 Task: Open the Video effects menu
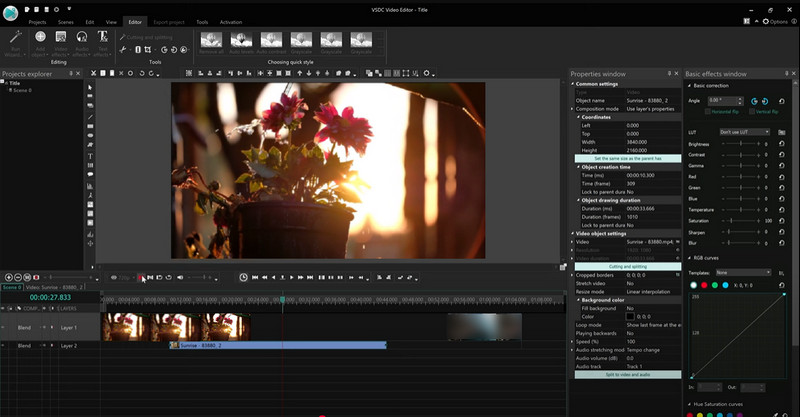pos(60,43)
